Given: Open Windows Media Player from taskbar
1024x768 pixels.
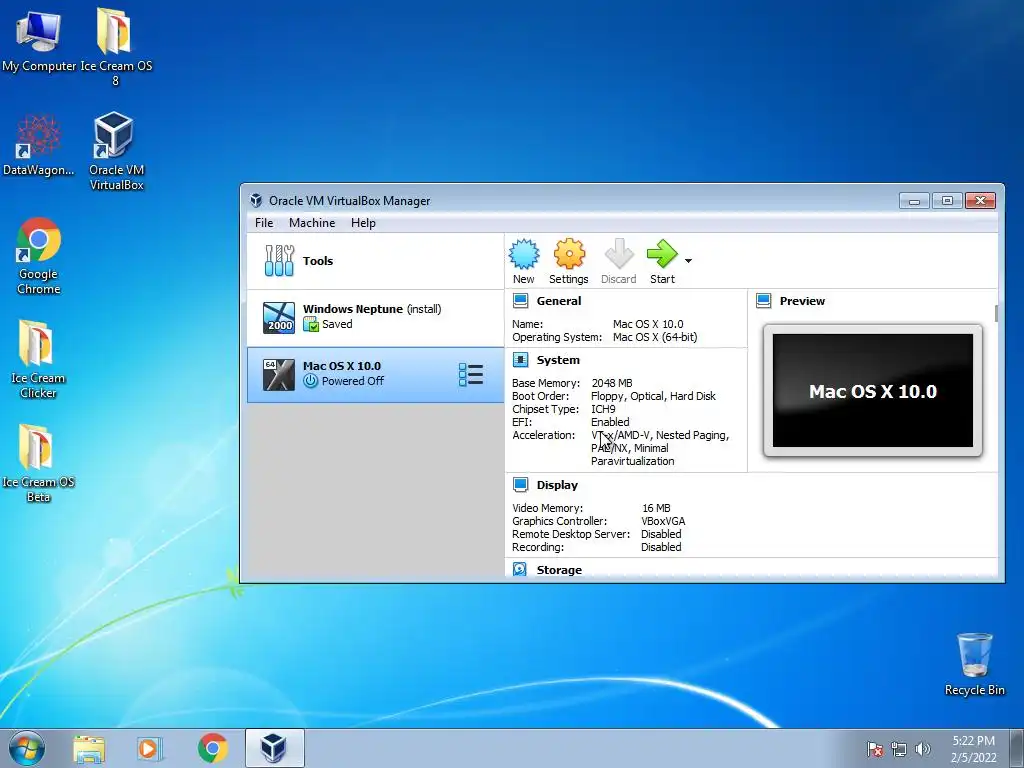Looking at the screenshot, I should click(150, 749).
